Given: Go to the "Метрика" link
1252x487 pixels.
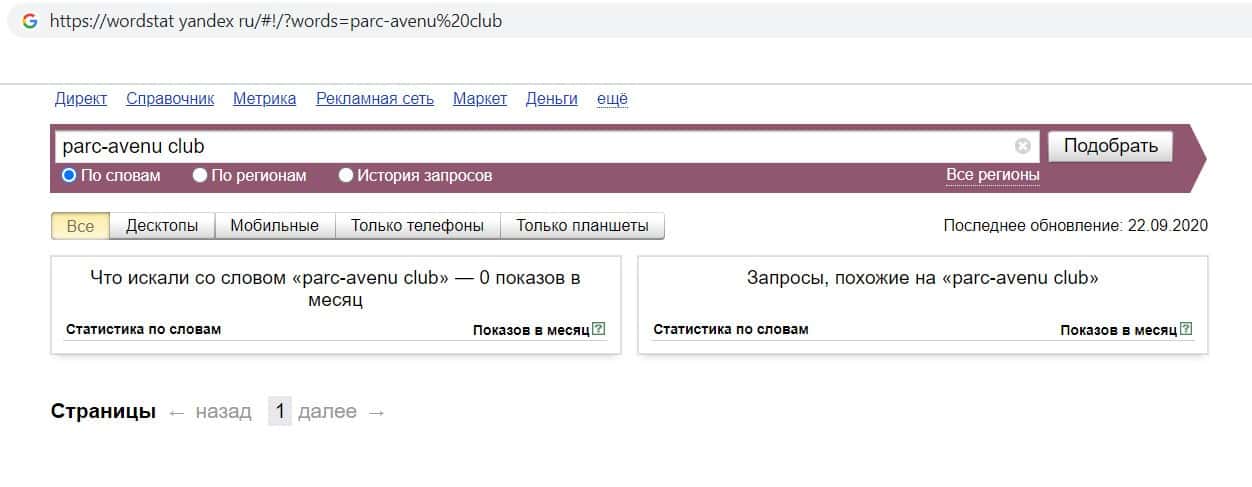Looking at the screenshot, I should (x=264, y=98).
